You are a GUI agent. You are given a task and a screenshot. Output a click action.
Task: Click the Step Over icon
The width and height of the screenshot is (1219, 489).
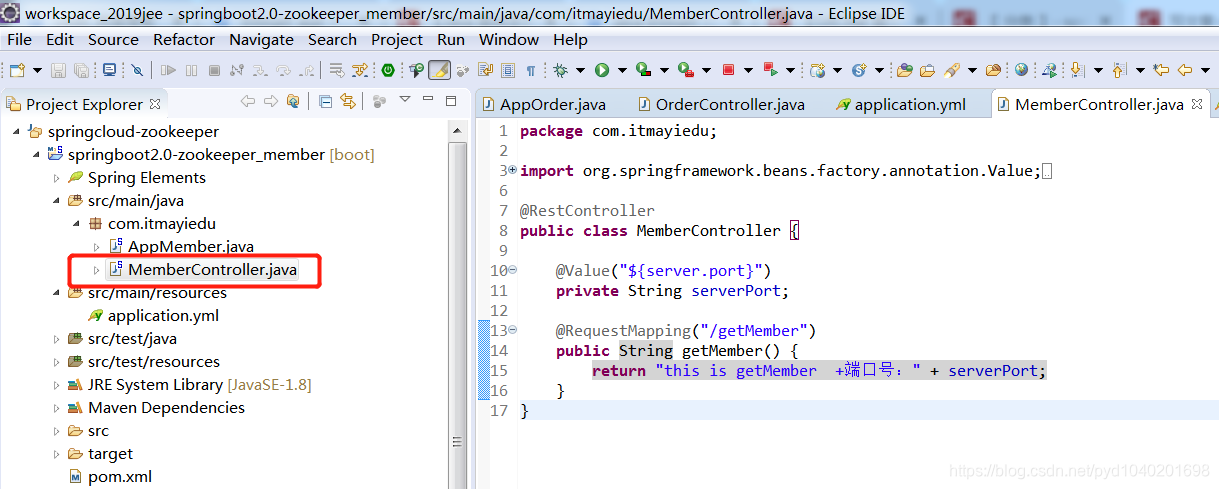[283, 70]
